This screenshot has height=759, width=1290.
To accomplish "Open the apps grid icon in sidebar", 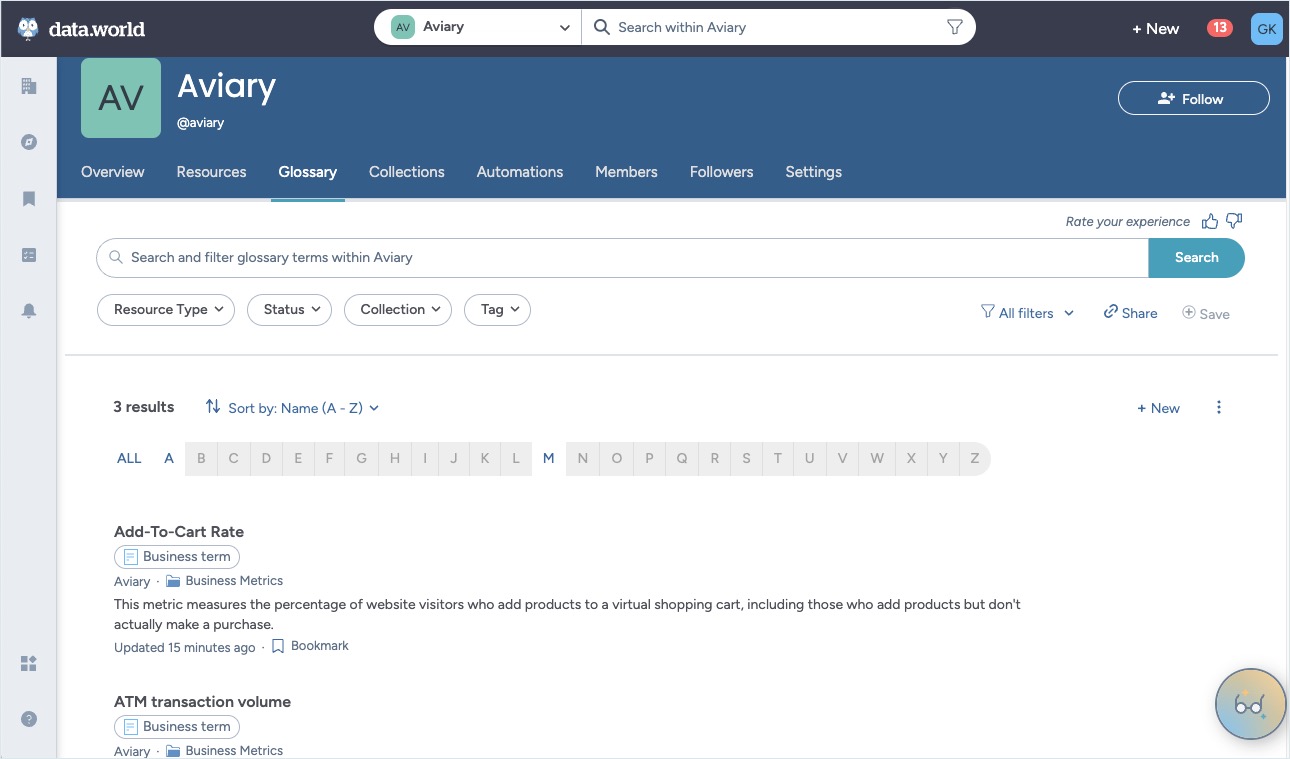I will click(29, 663).
